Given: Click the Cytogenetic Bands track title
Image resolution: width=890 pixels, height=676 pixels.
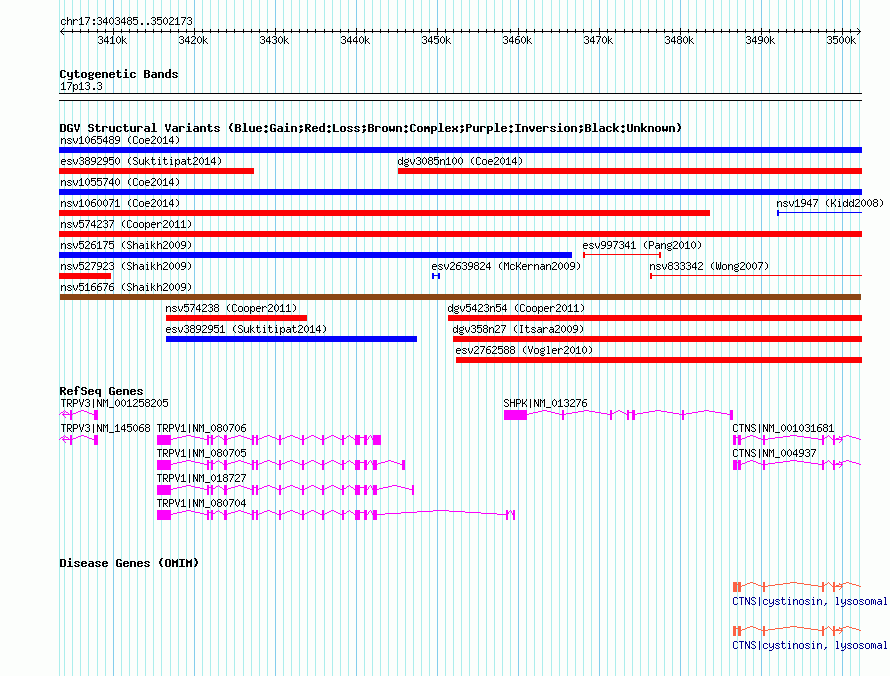Looking at the screenshot, I should point(119,74).
